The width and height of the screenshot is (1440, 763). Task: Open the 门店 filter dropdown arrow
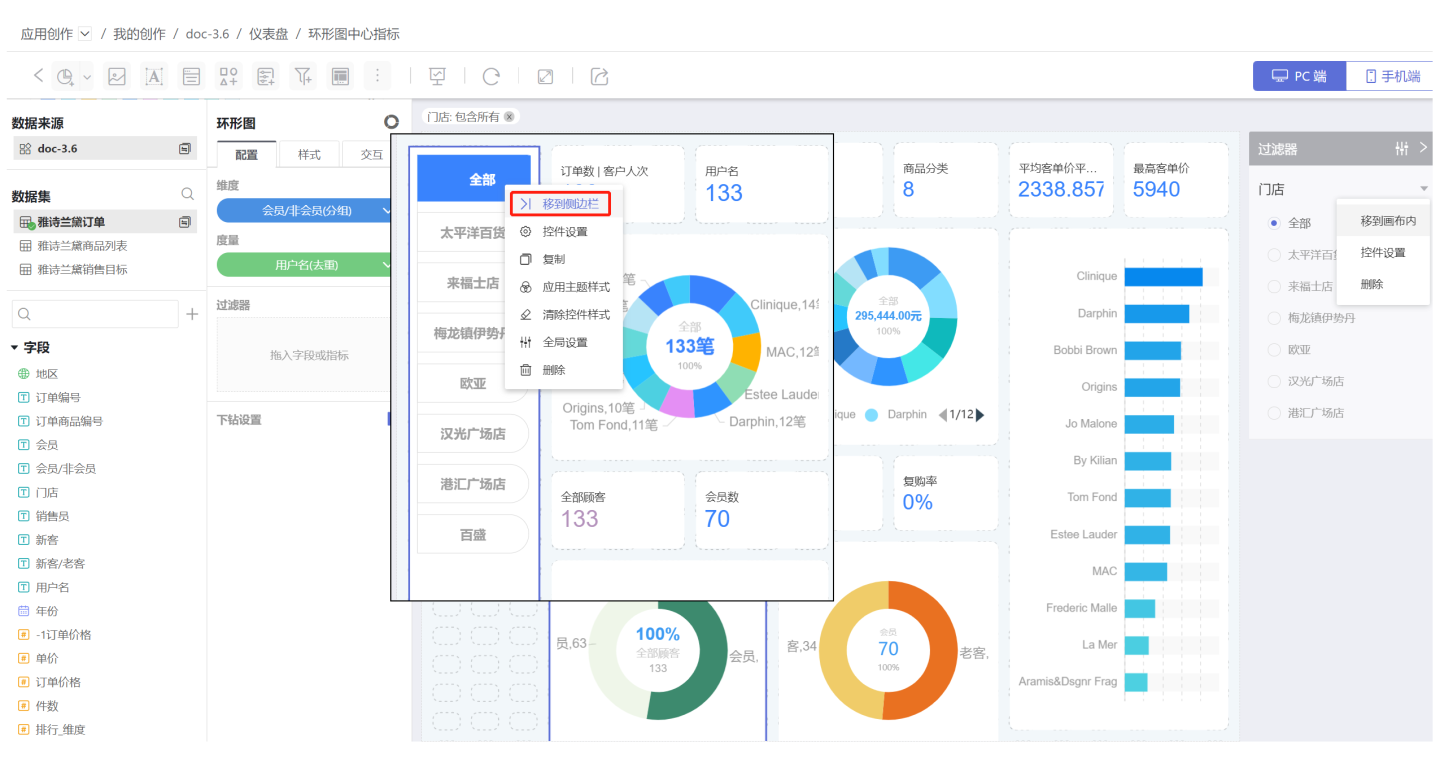click(1423, 189)
